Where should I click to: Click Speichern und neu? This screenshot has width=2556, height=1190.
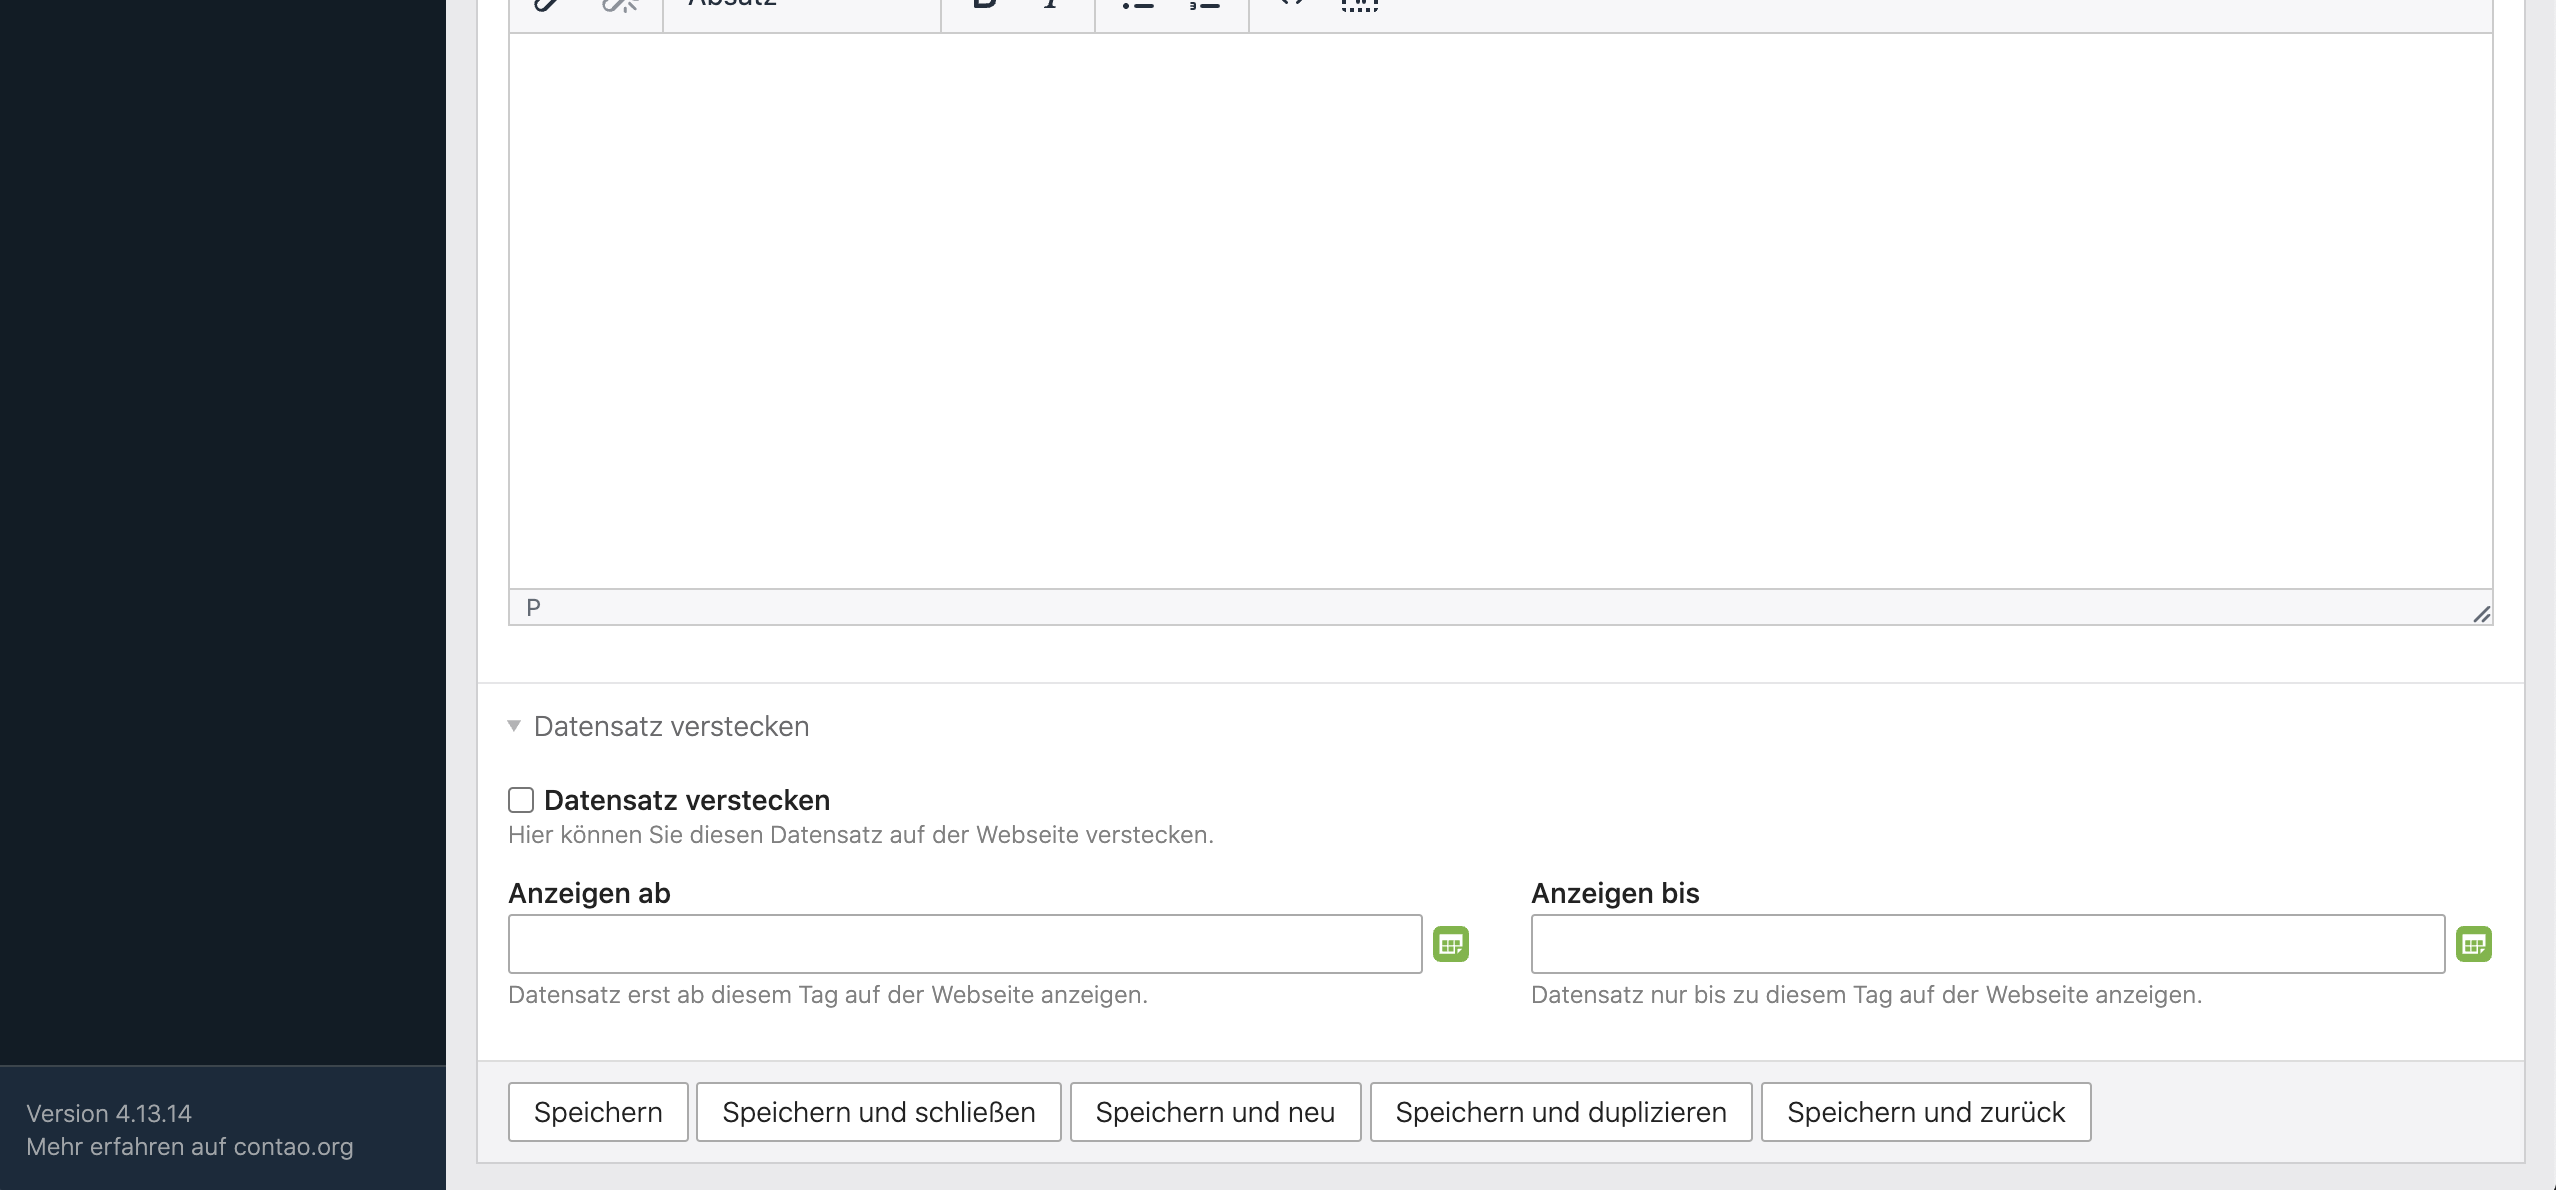click(1215, 1112)
